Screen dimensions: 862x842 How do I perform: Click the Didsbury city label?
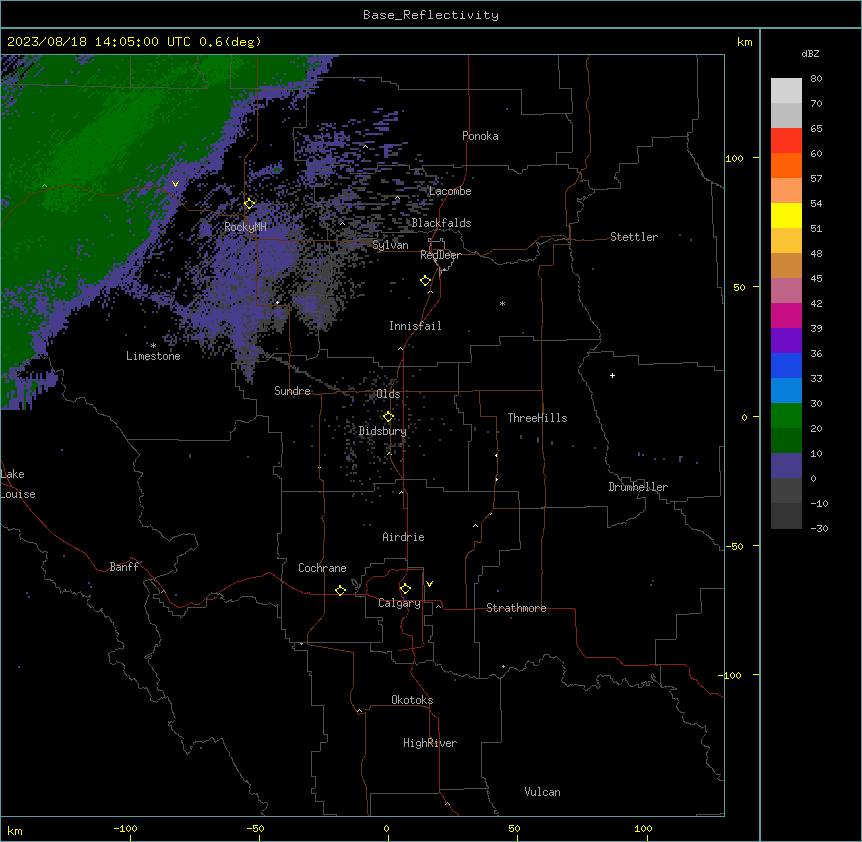pos(383,431)
